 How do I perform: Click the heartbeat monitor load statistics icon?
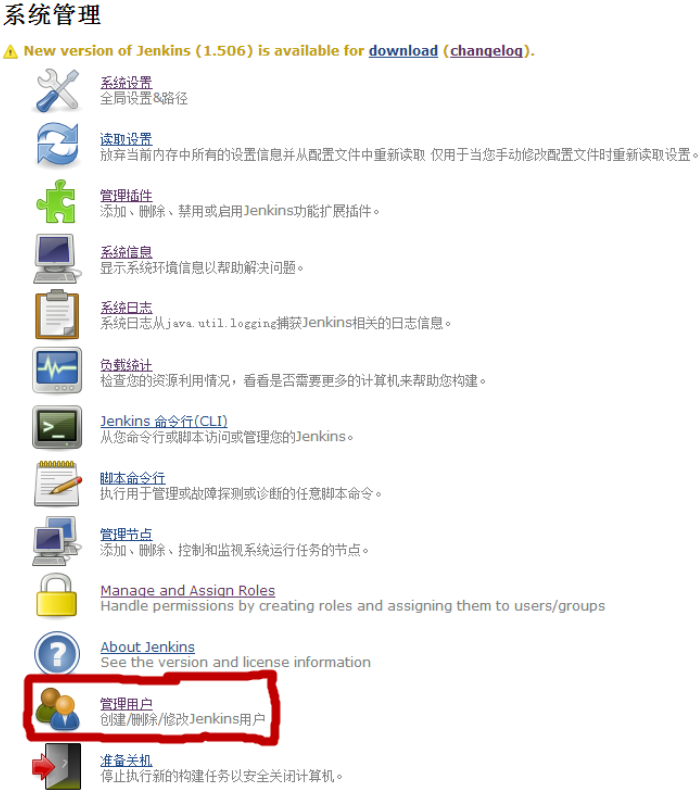[x=57, y=371]
